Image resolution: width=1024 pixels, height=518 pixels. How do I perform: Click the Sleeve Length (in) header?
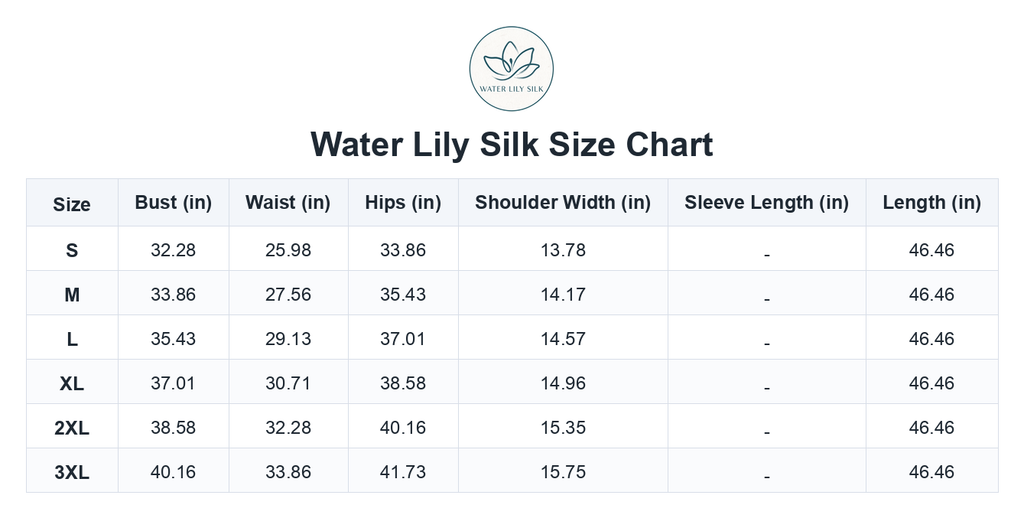767,203
